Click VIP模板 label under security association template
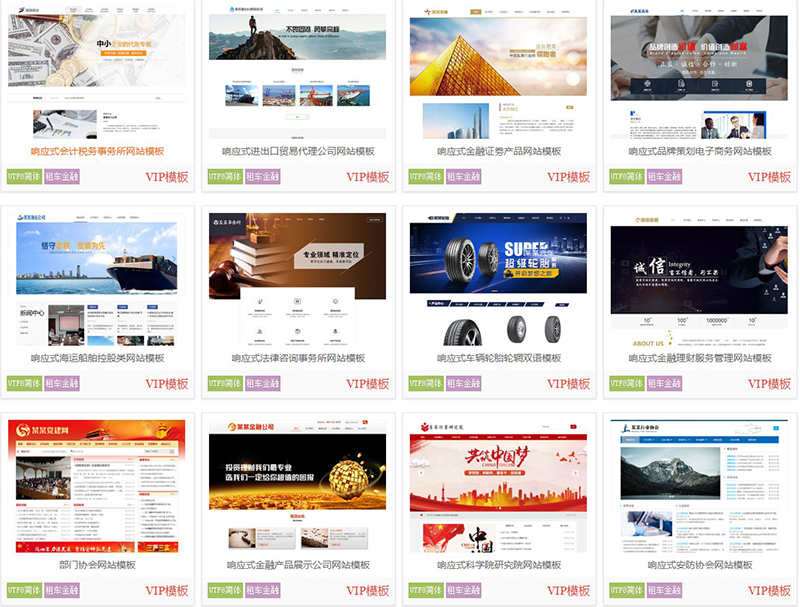This screenshot has width=800, height=607. pyautogui.click(x=769, y=591)
